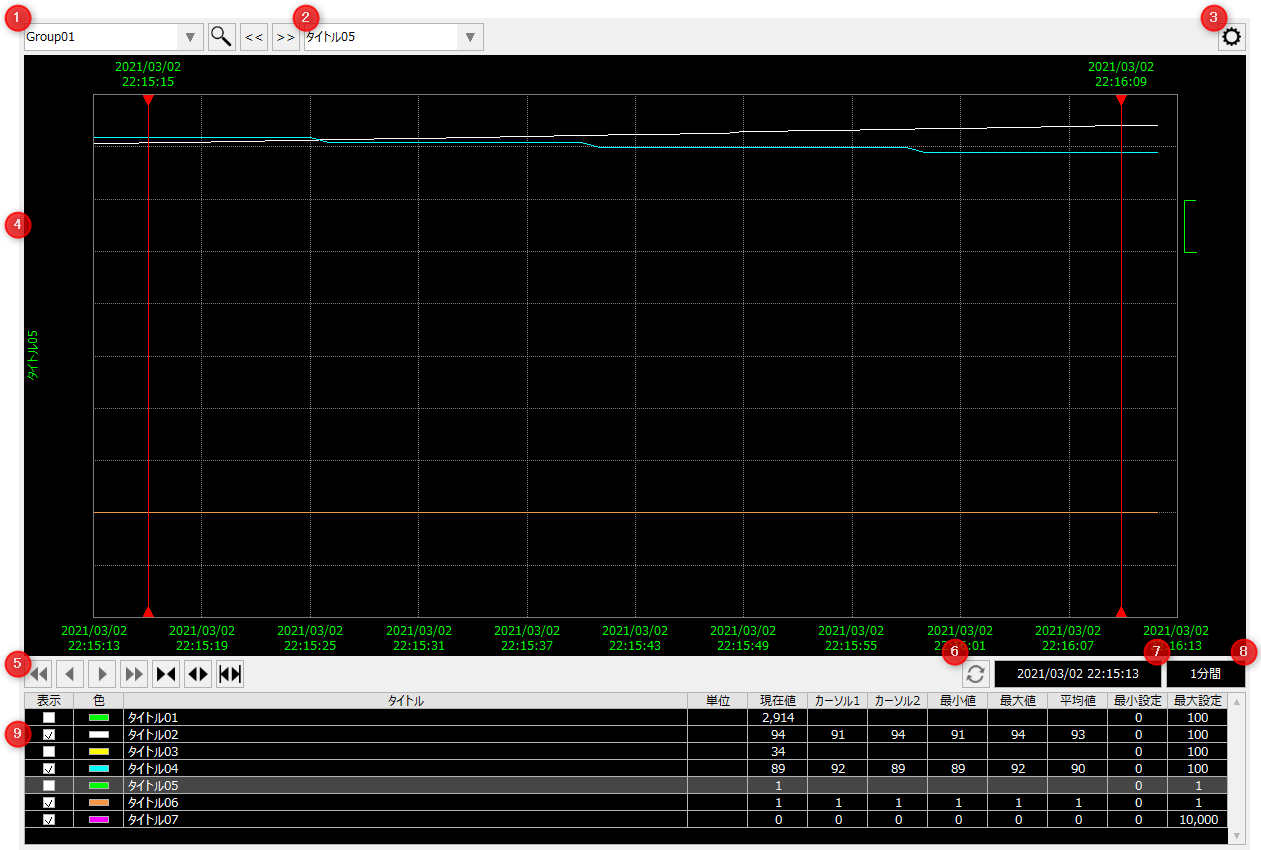Image resolution: width=1261 pixels, height=850 pixels.
Task: Click the magnifier search icon
Action: 221,38
